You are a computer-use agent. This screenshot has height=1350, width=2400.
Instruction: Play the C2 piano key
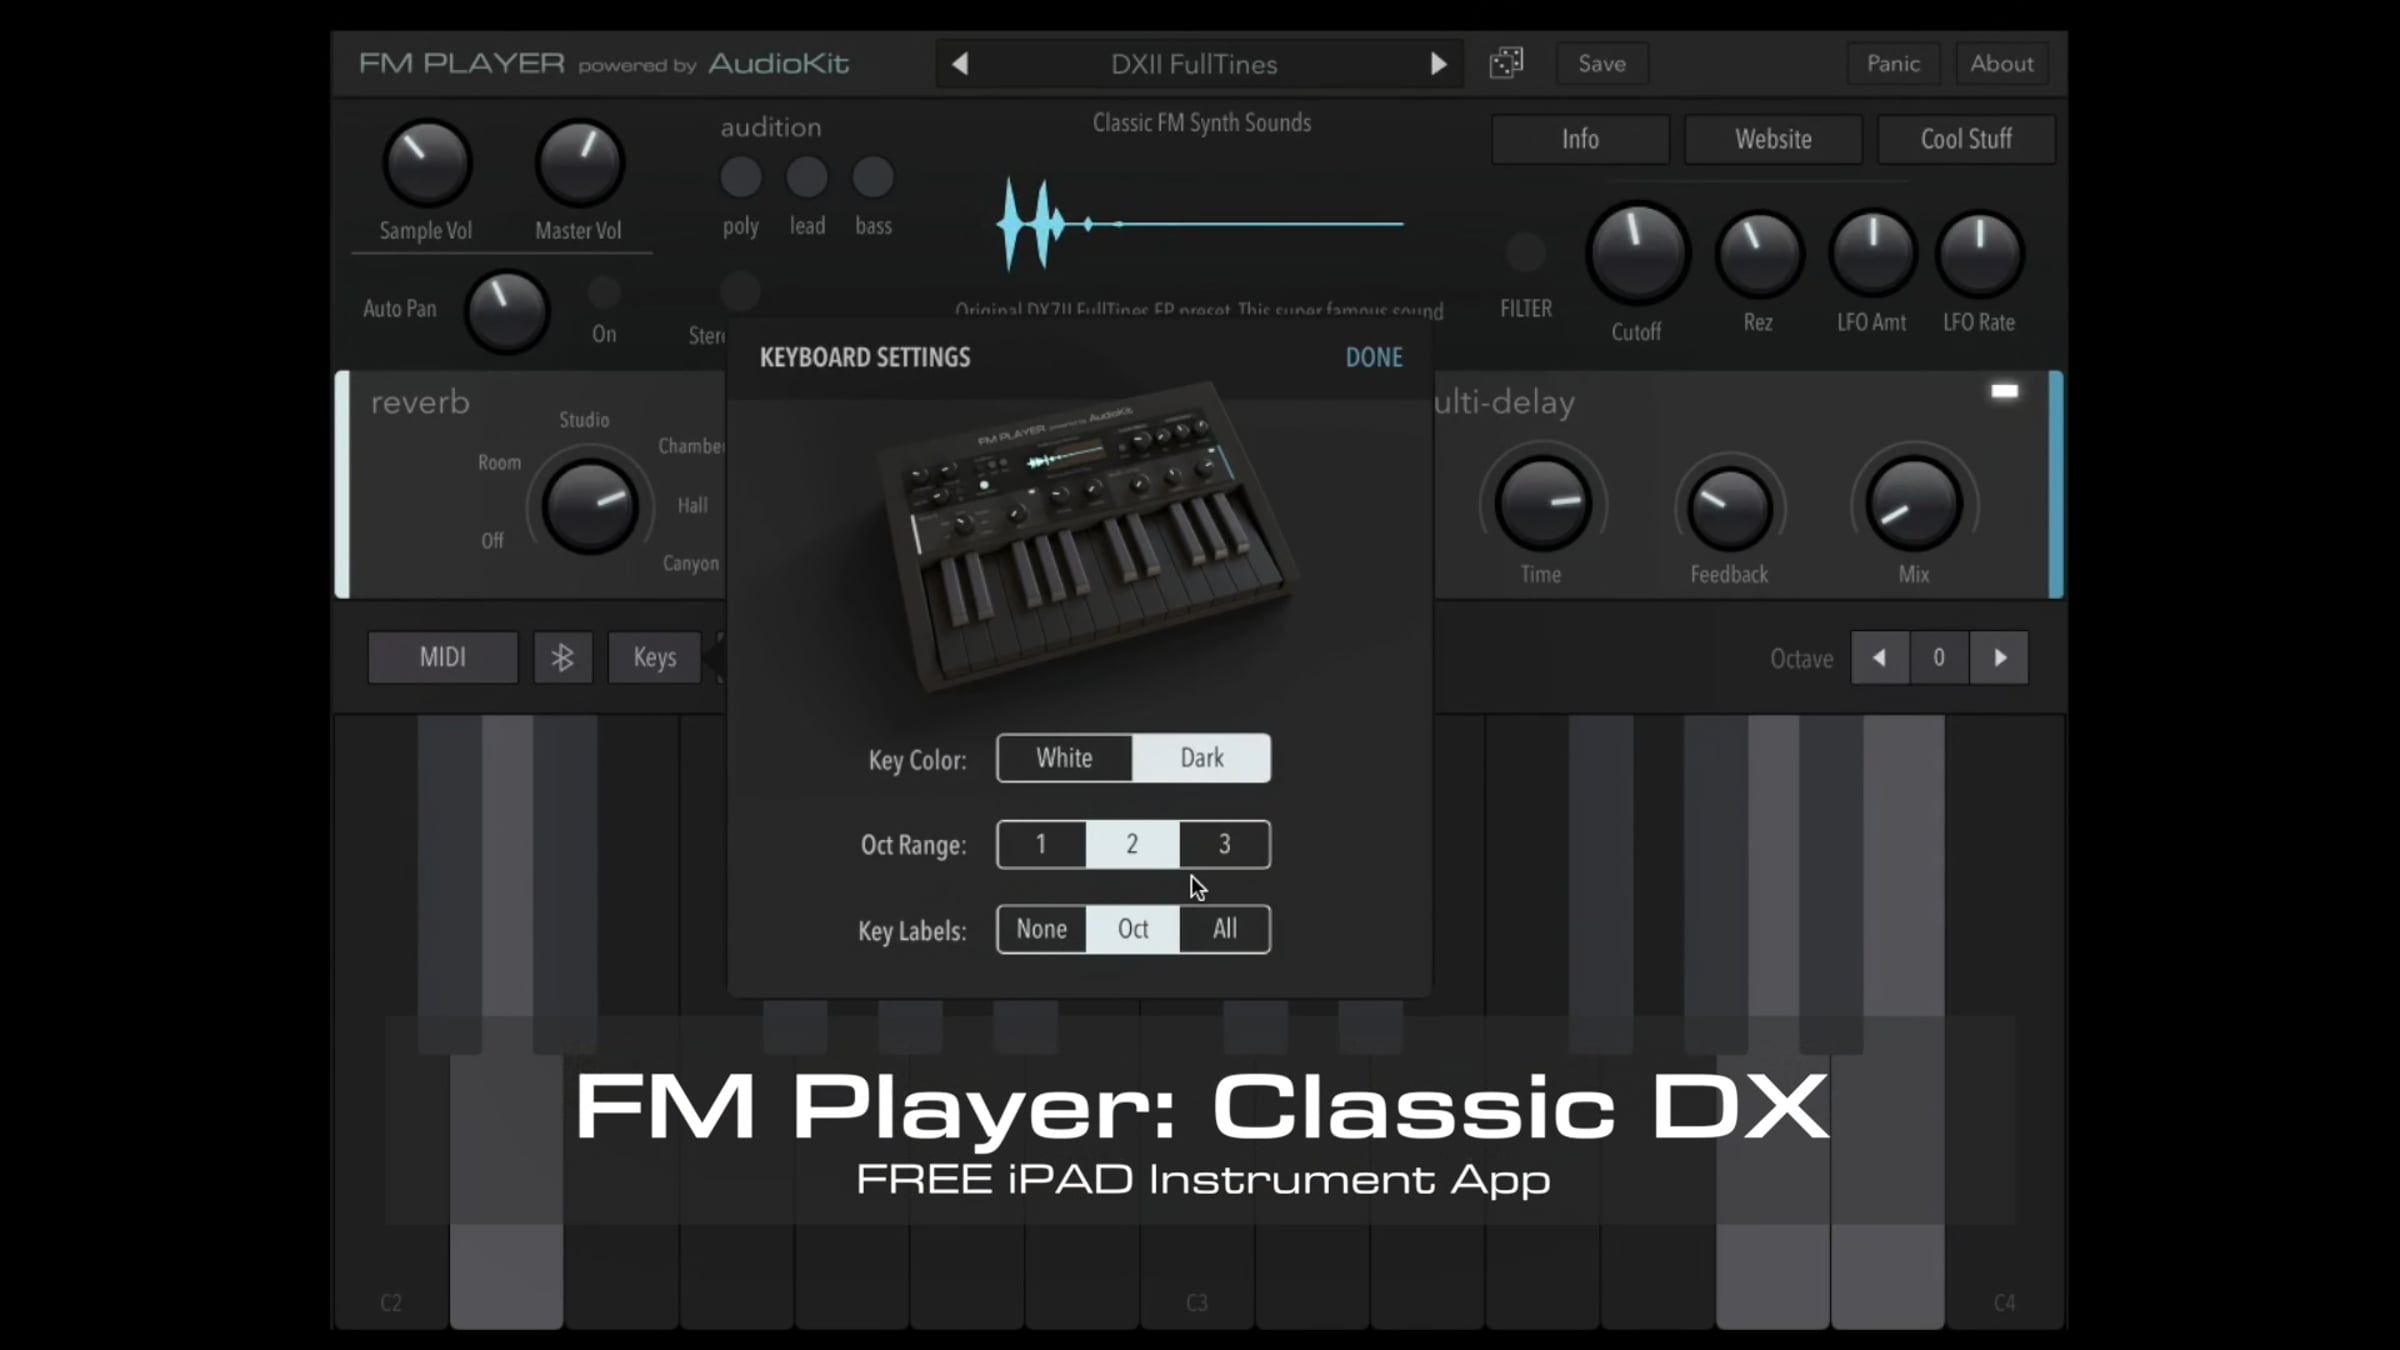(x=391, y=1190)
